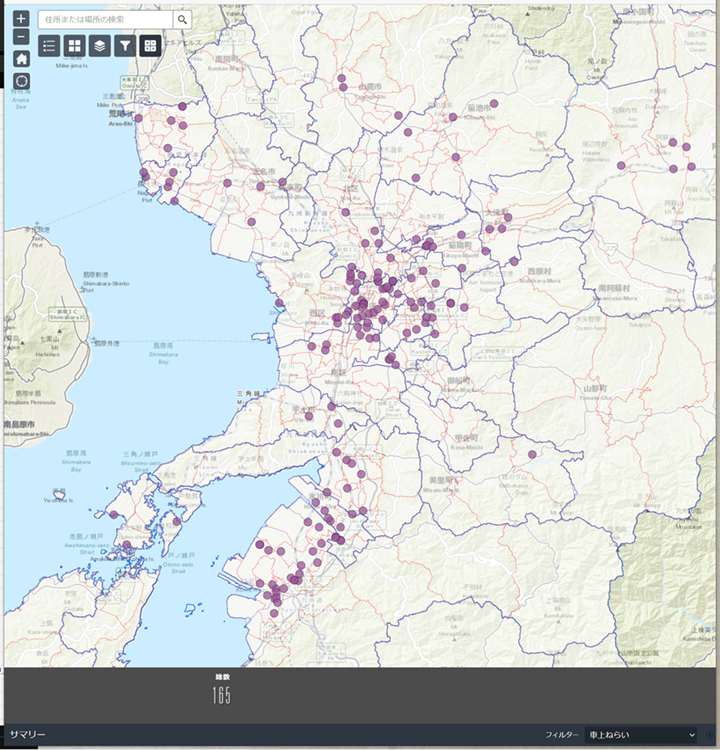
Task: Click the marker left of 荒尾市 label
Action: [138, 117]
